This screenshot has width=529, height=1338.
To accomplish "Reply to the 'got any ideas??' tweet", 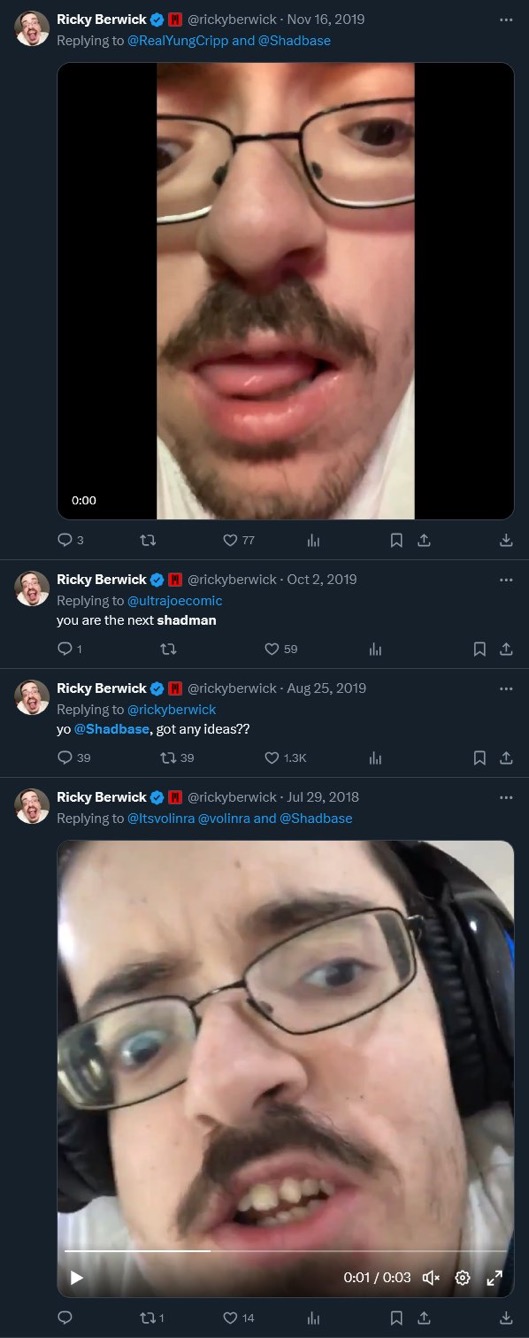I will click(x=74, y=758).
